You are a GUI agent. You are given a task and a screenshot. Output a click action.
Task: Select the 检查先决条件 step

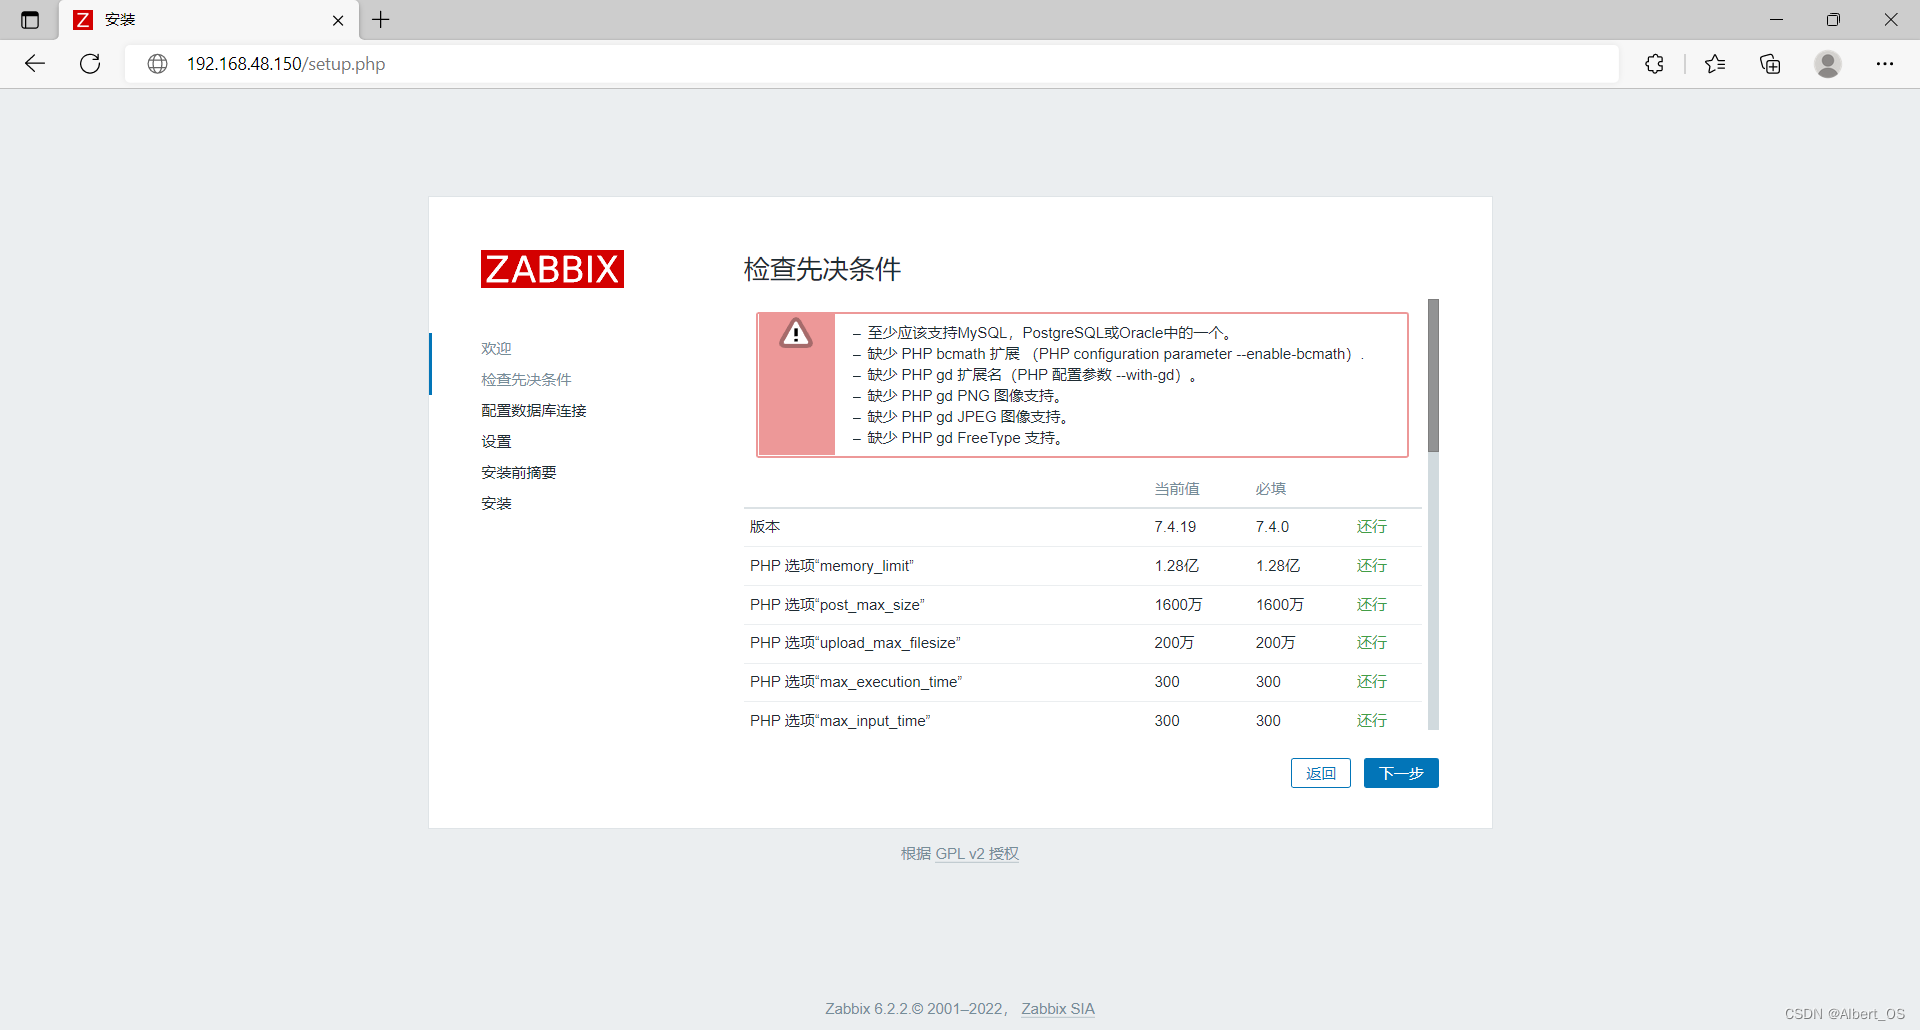coord(526,379)
